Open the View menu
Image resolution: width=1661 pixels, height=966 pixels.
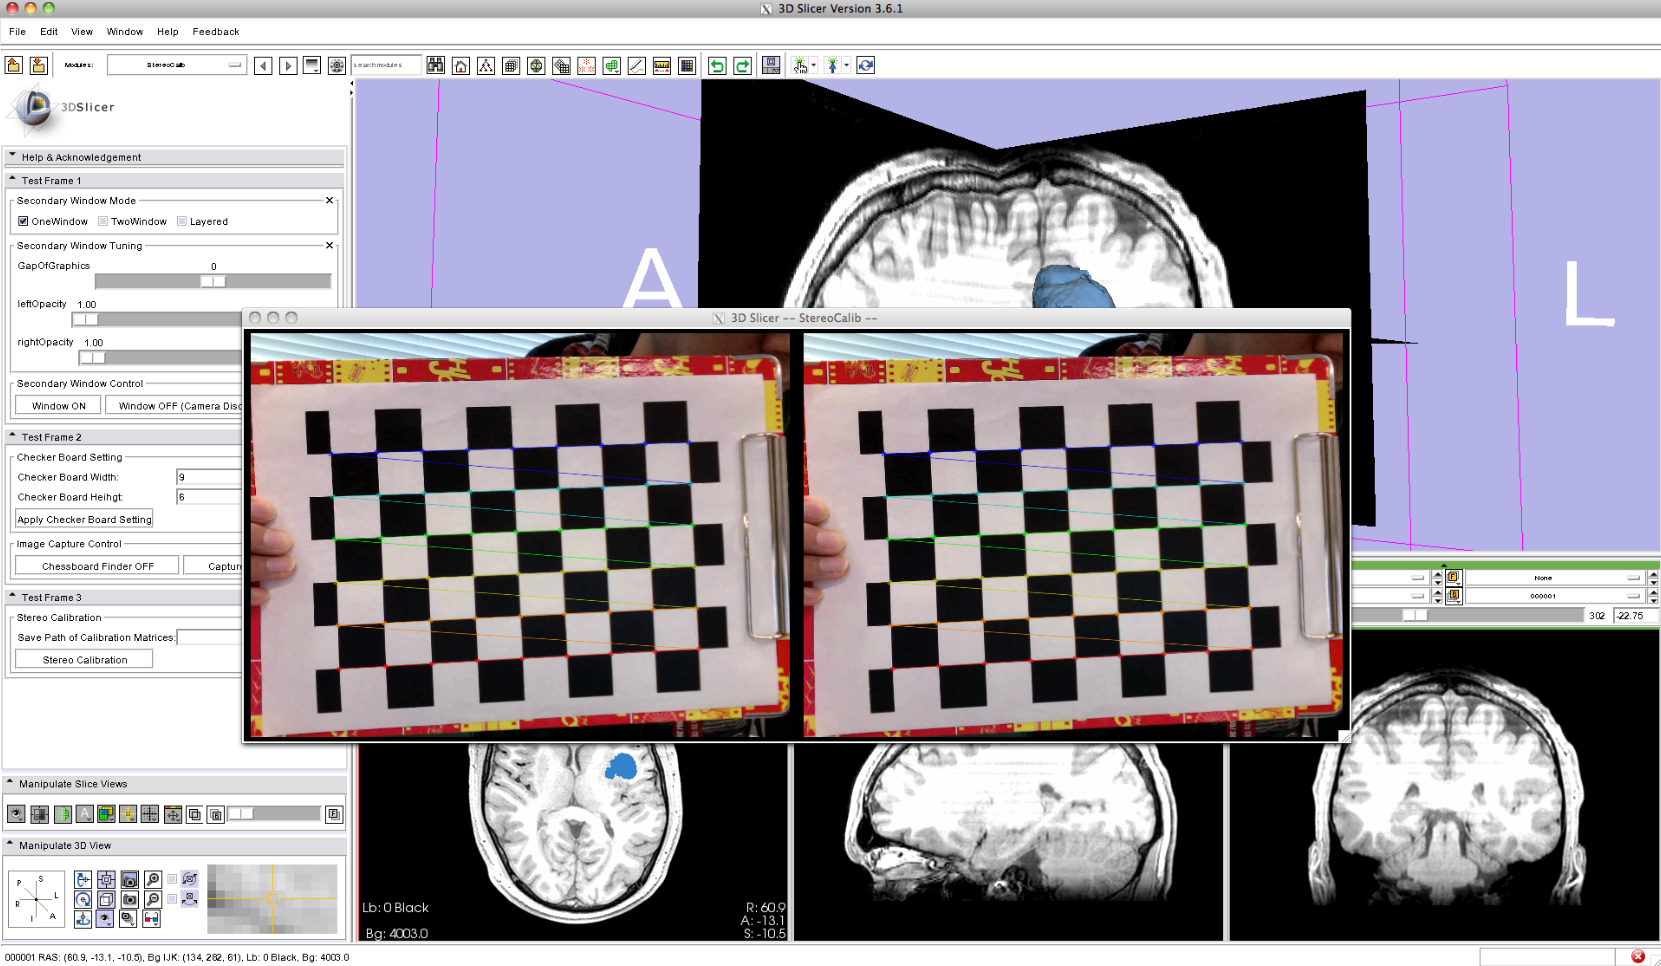coord(82,32)
